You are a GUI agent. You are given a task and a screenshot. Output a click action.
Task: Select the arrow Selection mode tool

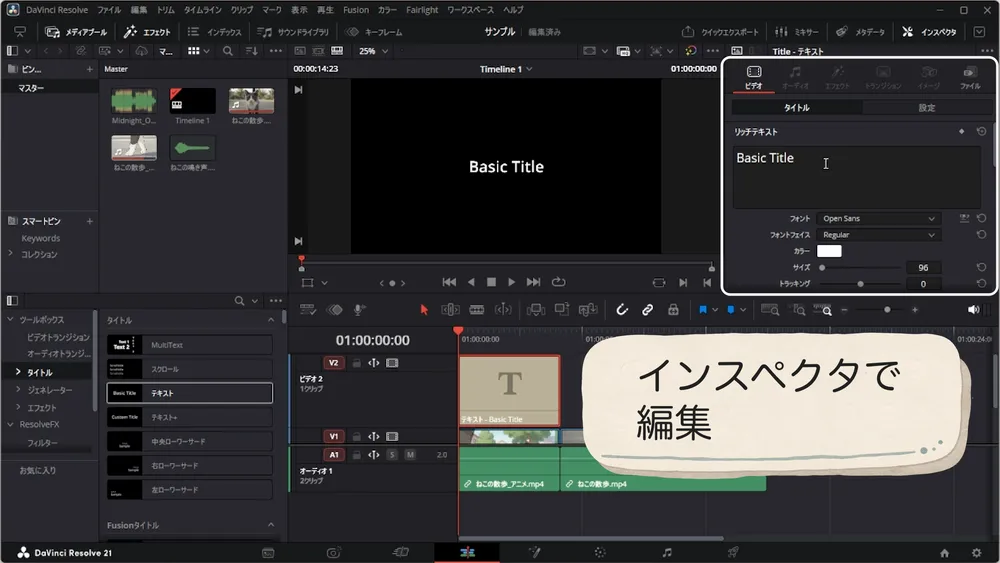[x=424, y=310]
